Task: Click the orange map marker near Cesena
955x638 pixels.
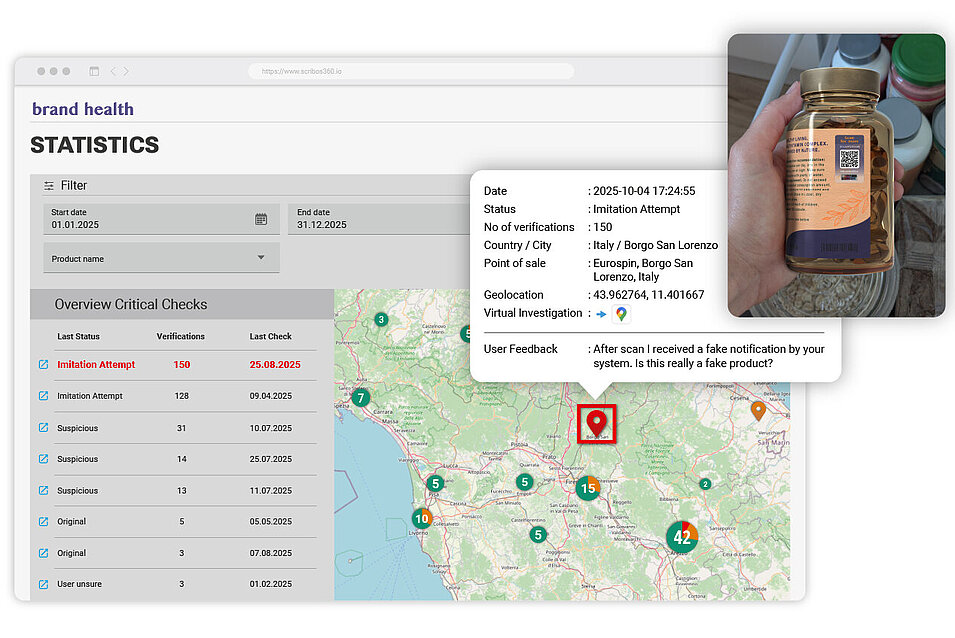Action: (x=758, y=409)
